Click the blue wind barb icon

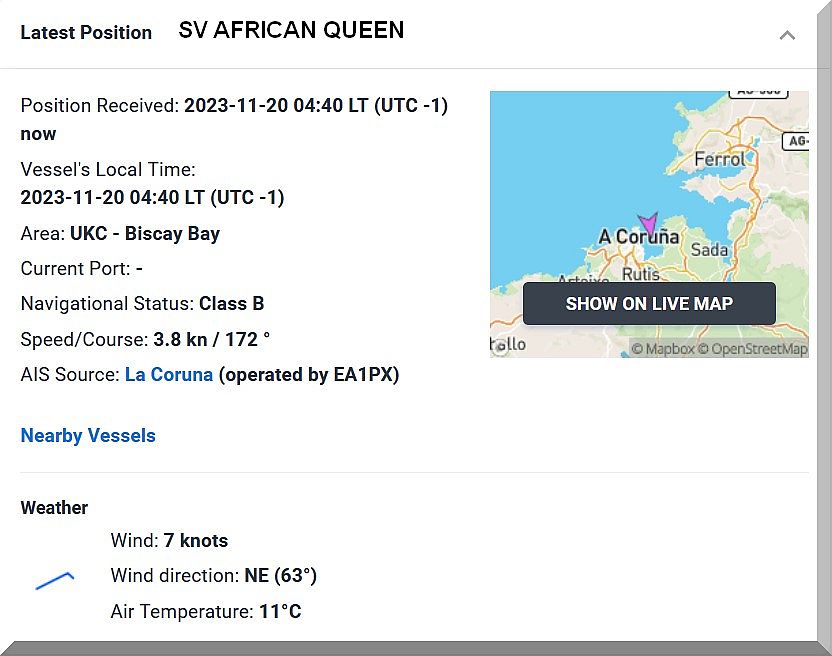point(55,579)
